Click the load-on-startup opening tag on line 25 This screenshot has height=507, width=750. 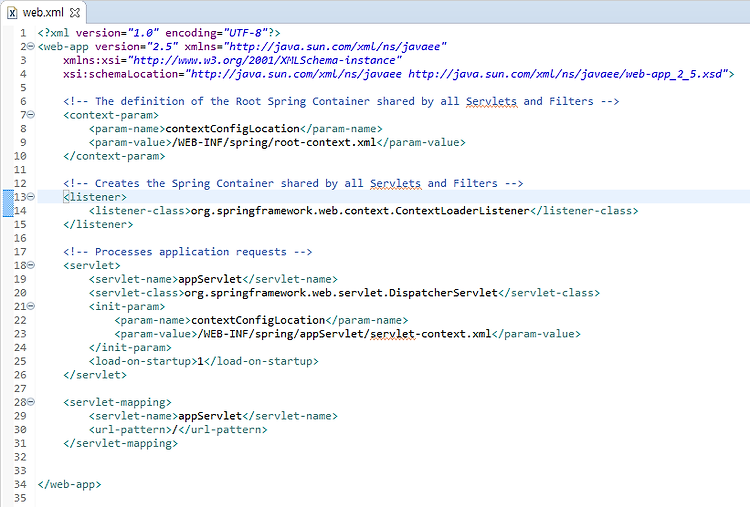pyautogui.click(x=143, y=361)
